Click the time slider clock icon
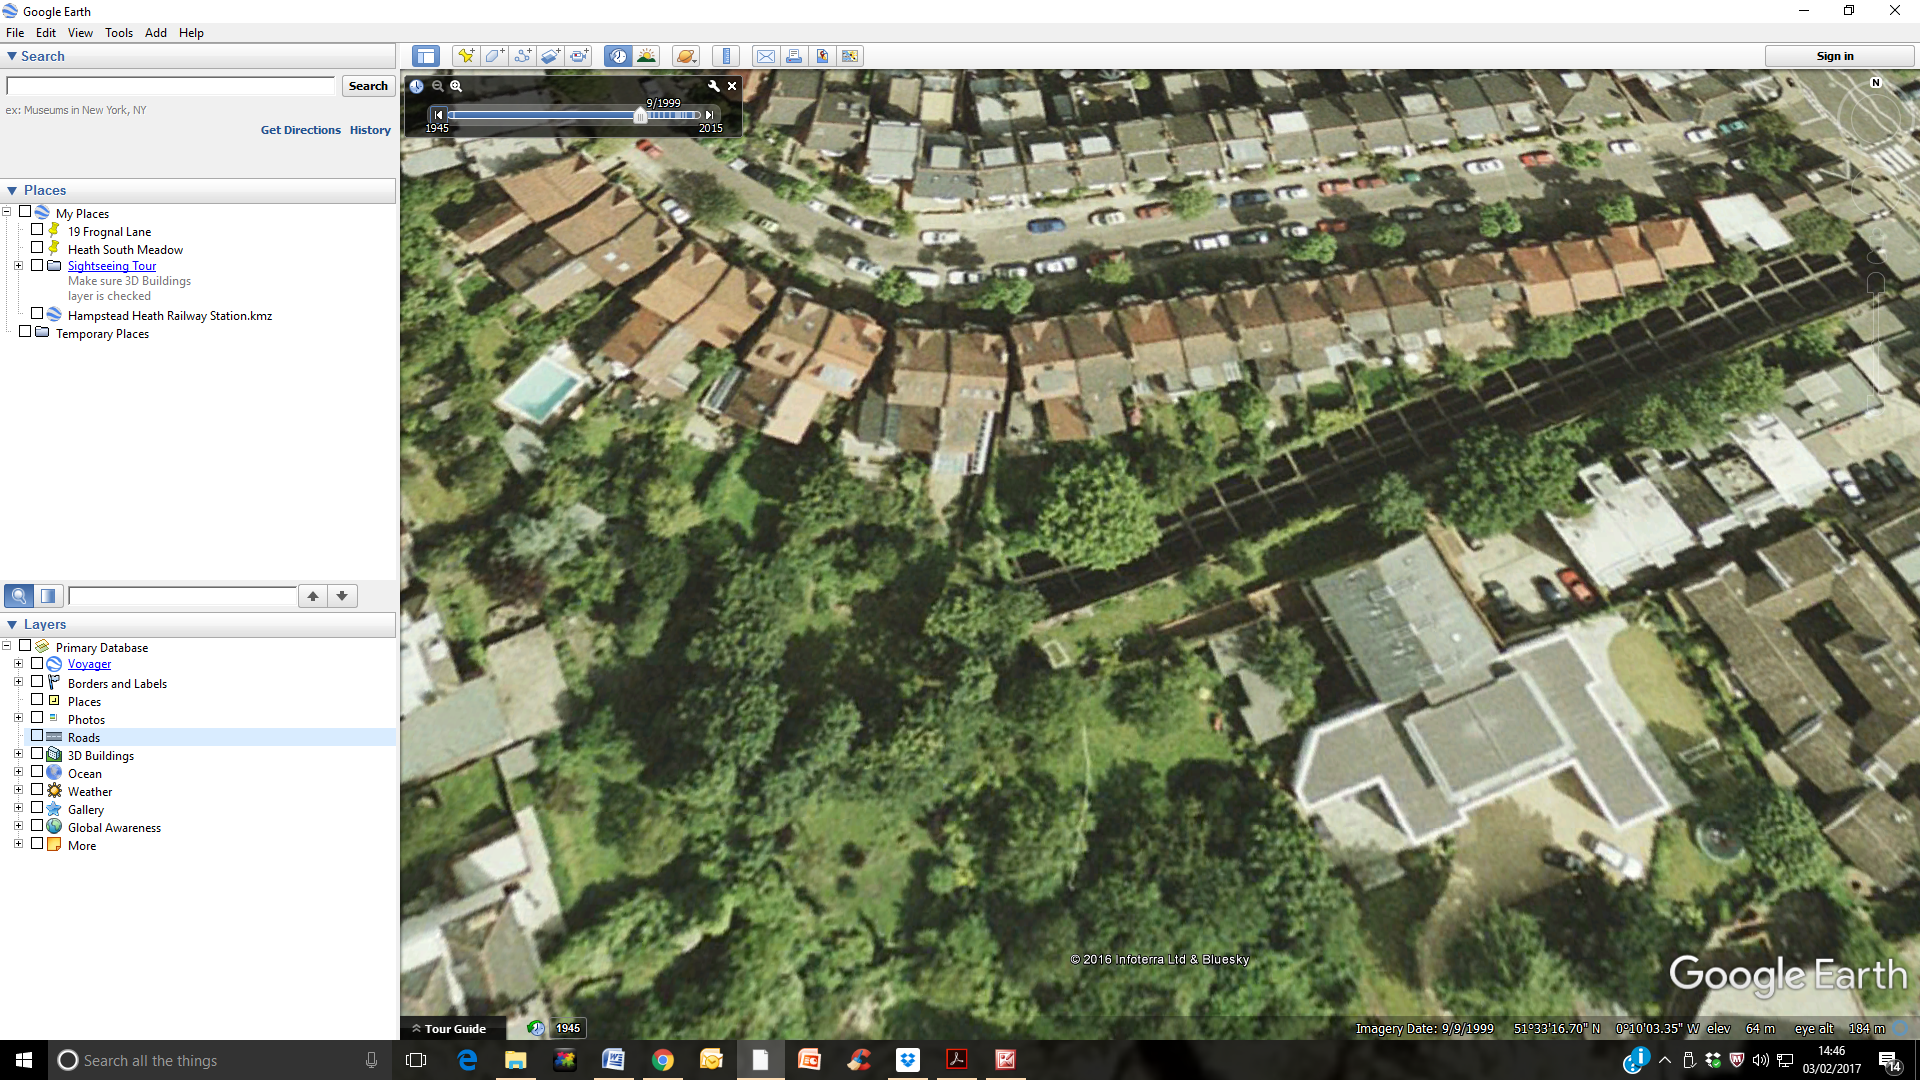The height and width of the screenshot is (1080, 1920). tap(416, 86)
